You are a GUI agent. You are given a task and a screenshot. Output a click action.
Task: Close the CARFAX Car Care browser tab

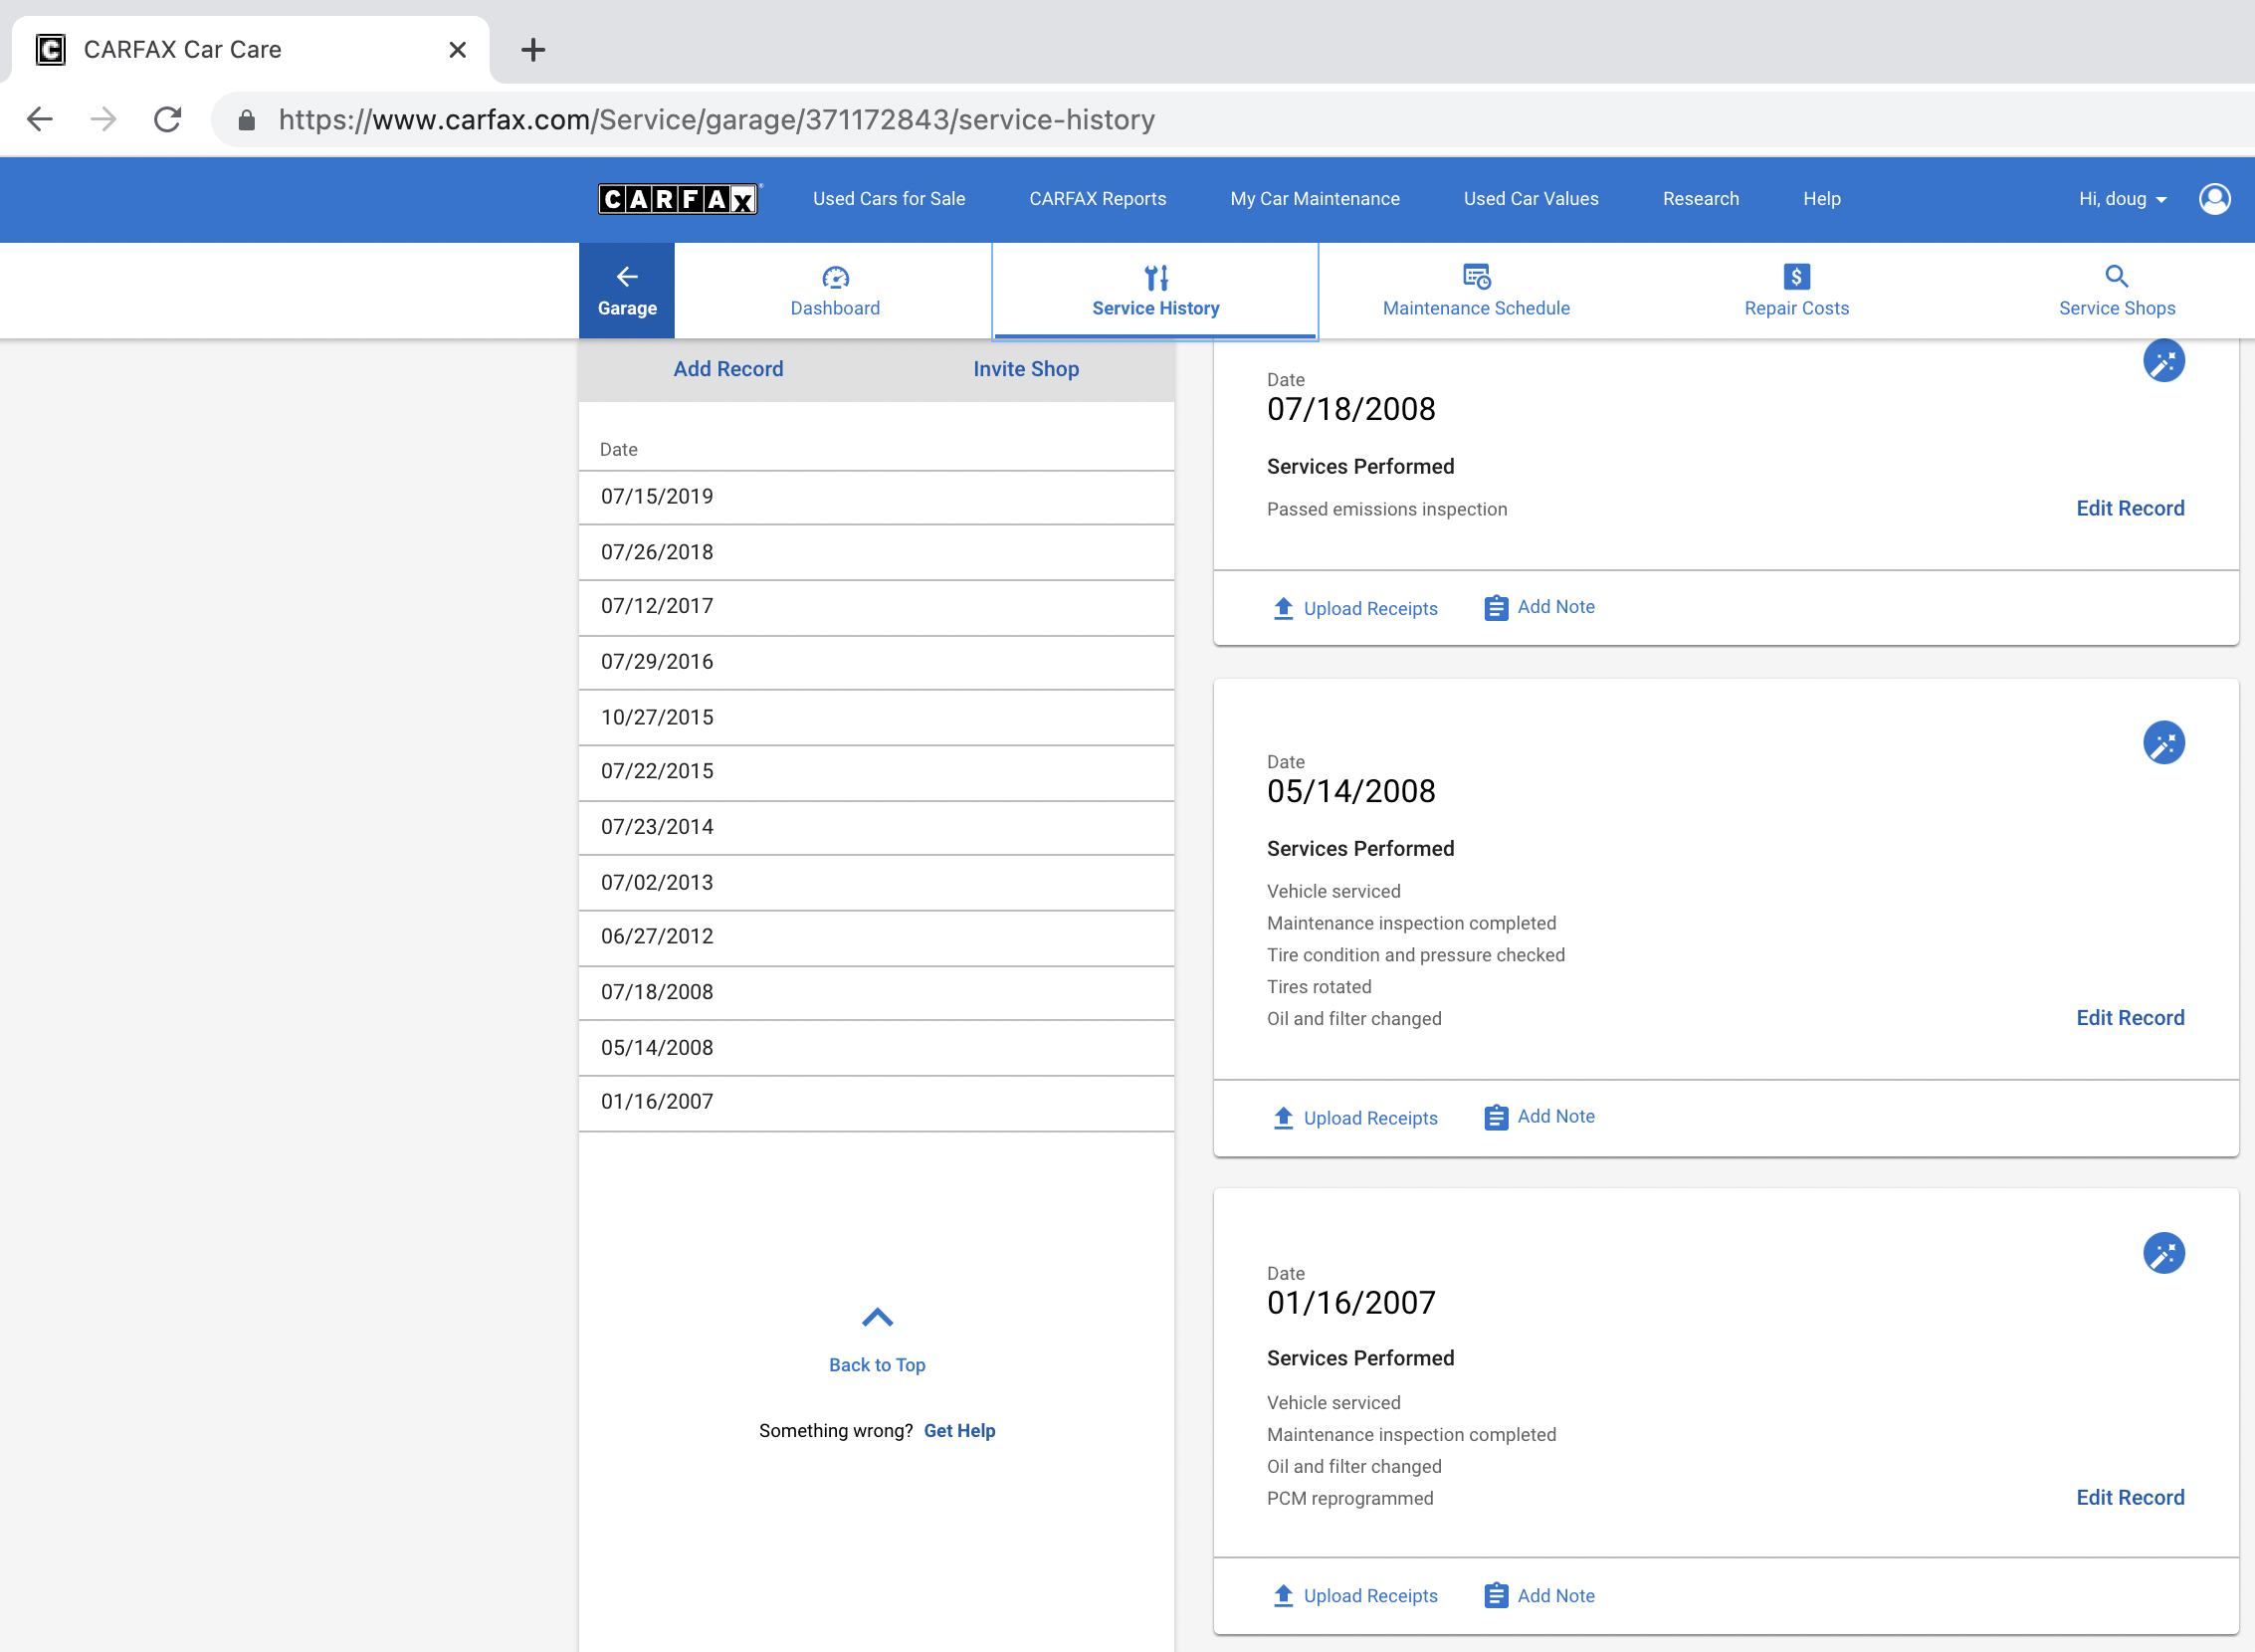coord(458,49)
